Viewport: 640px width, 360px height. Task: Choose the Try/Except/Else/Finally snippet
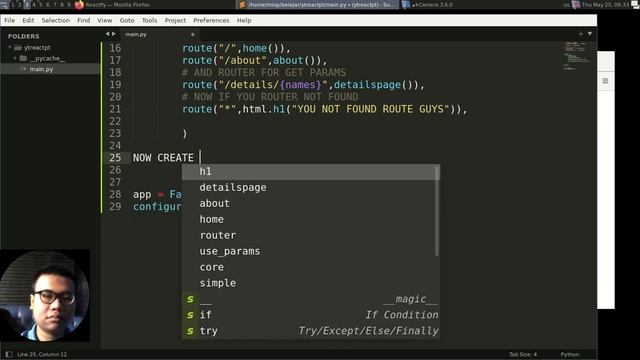[x=311, y=331]
